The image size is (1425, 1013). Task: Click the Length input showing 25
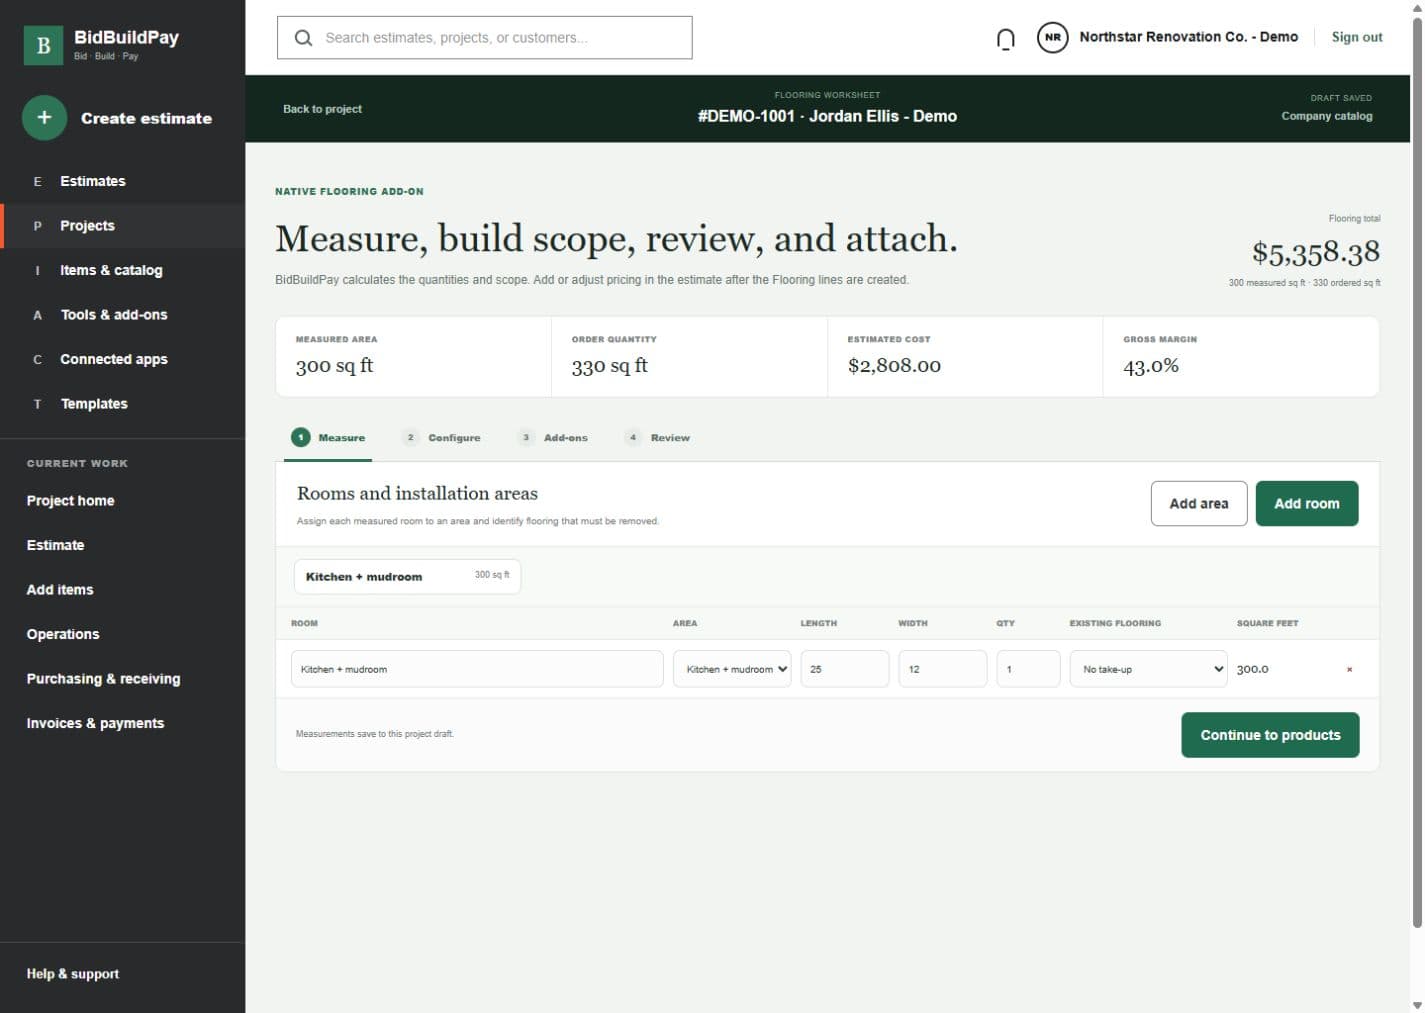(845, 669)
